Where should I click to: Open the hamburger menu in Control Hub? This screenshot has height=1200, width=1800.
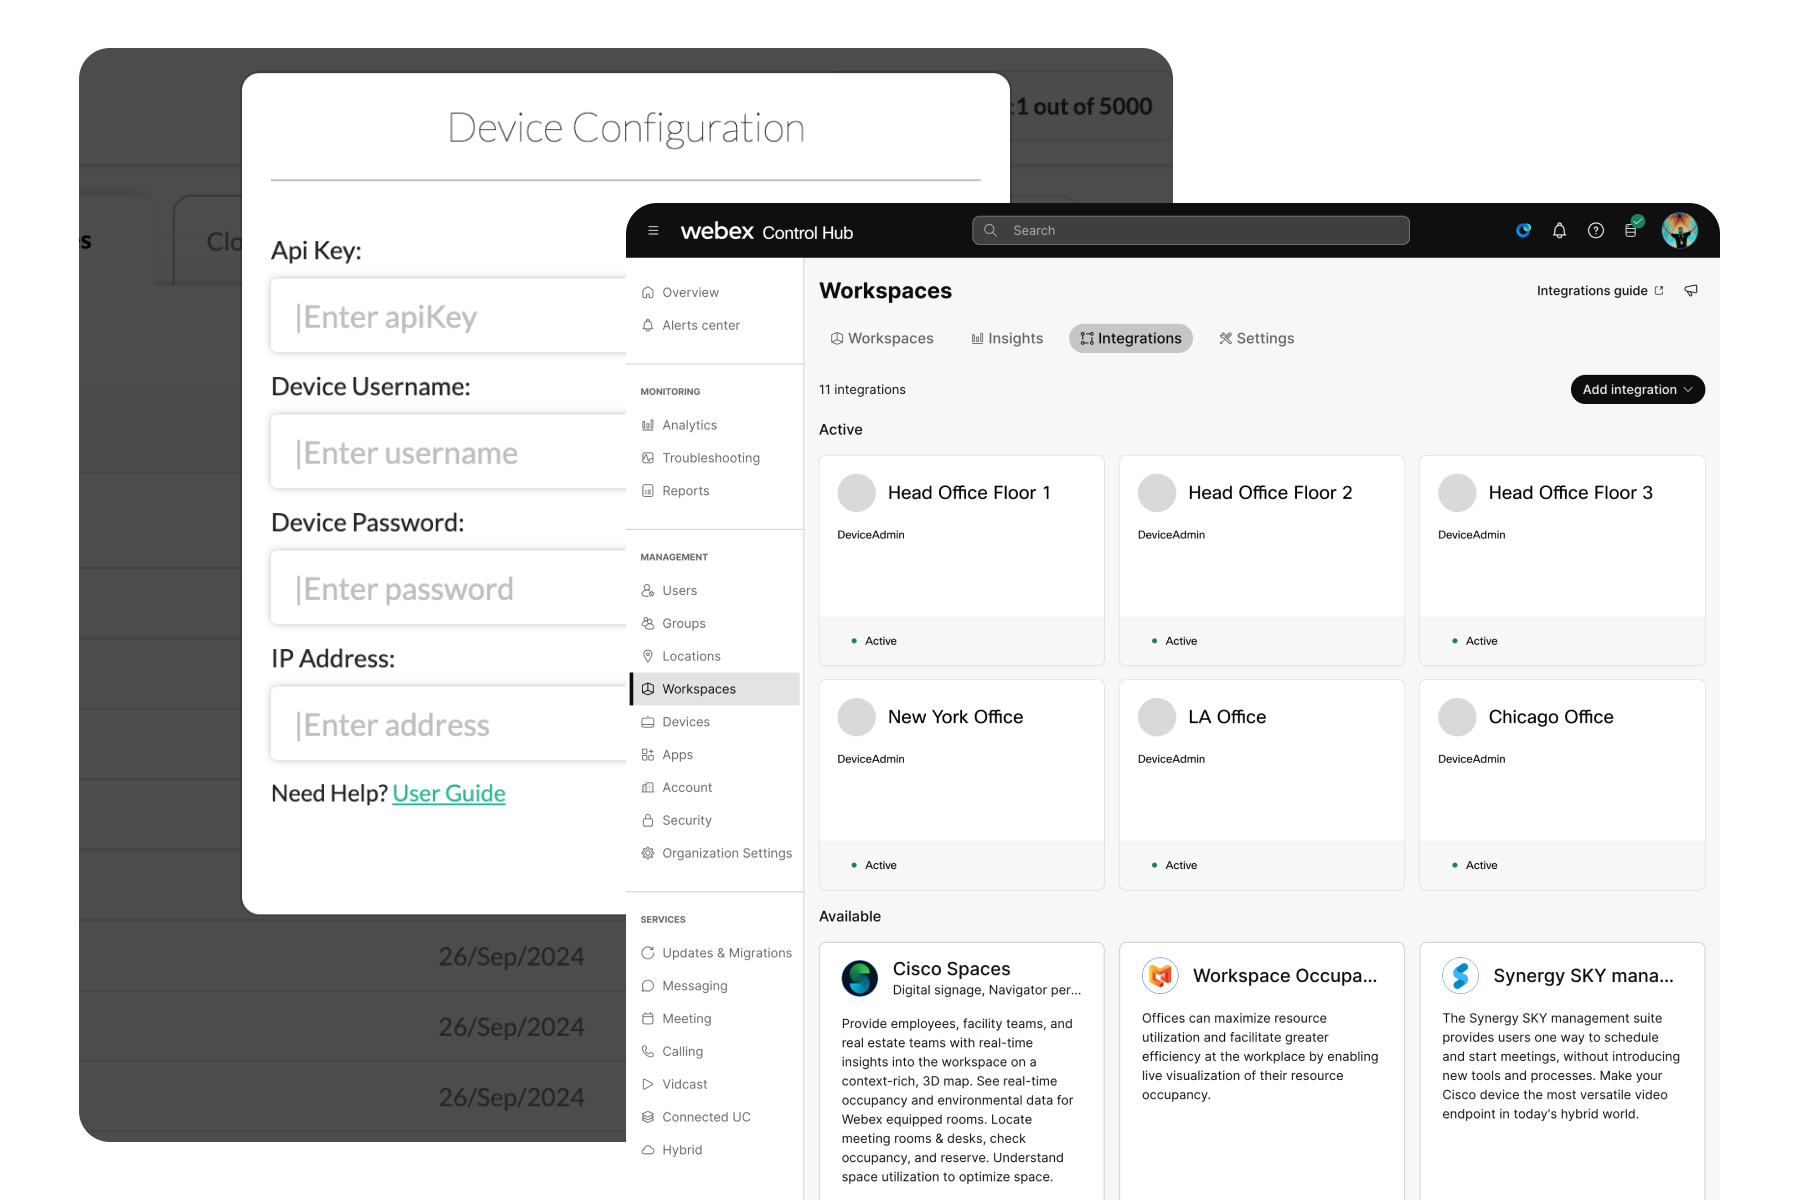[653, 231]
